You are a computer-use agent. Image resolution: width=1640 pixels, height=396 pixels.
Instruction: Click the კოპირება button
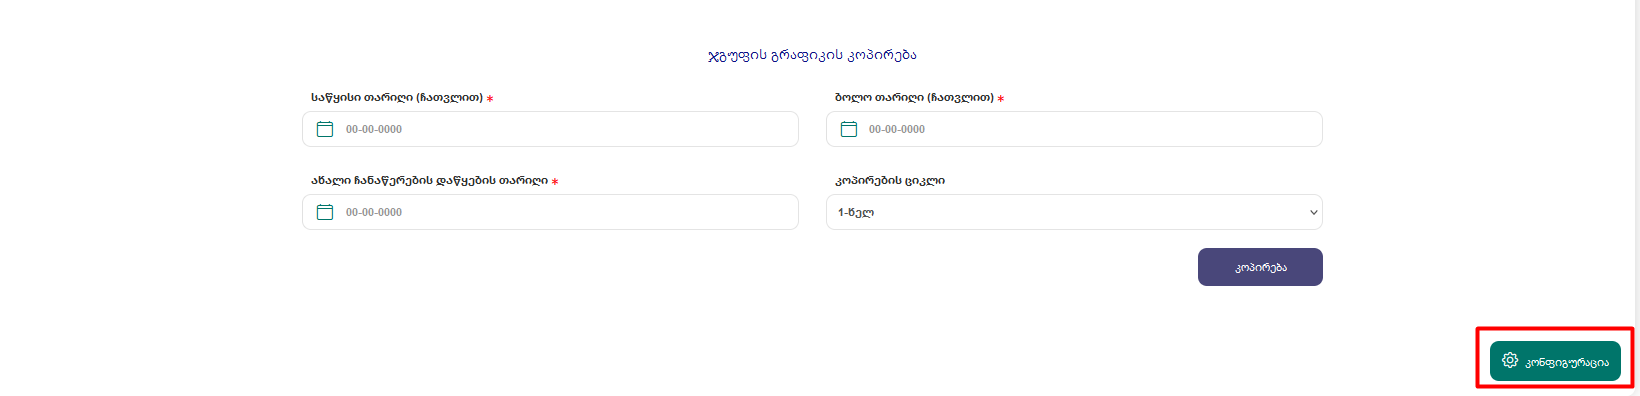point(1260,267)
